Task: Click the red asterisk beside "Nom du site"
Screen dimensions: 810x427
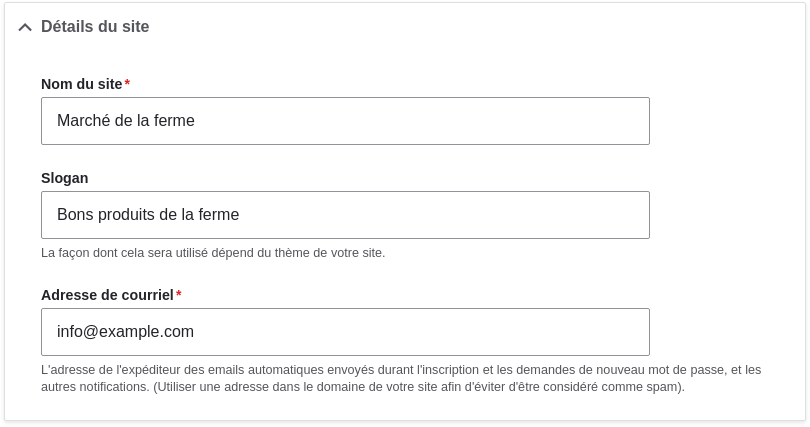Action: (127, 84)
